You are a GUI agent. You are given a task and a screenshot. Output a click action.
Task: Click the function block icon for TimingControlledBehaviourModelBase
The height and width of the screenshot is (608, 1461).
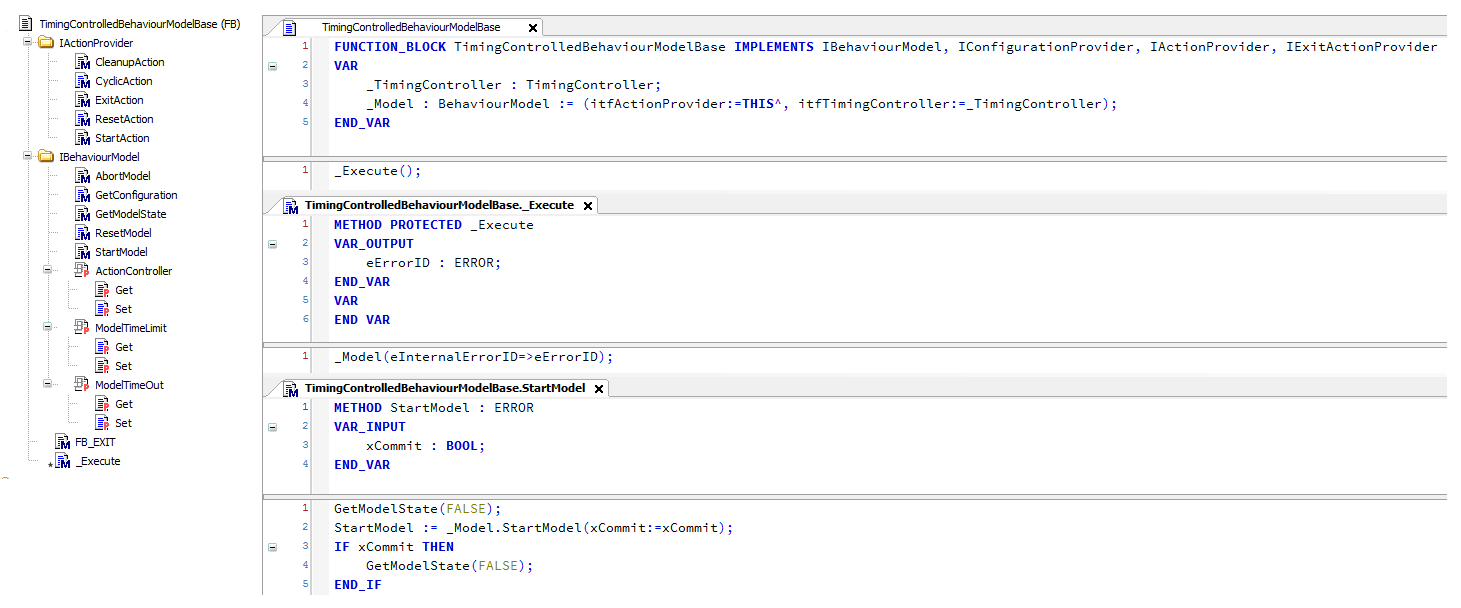[26, 24]
